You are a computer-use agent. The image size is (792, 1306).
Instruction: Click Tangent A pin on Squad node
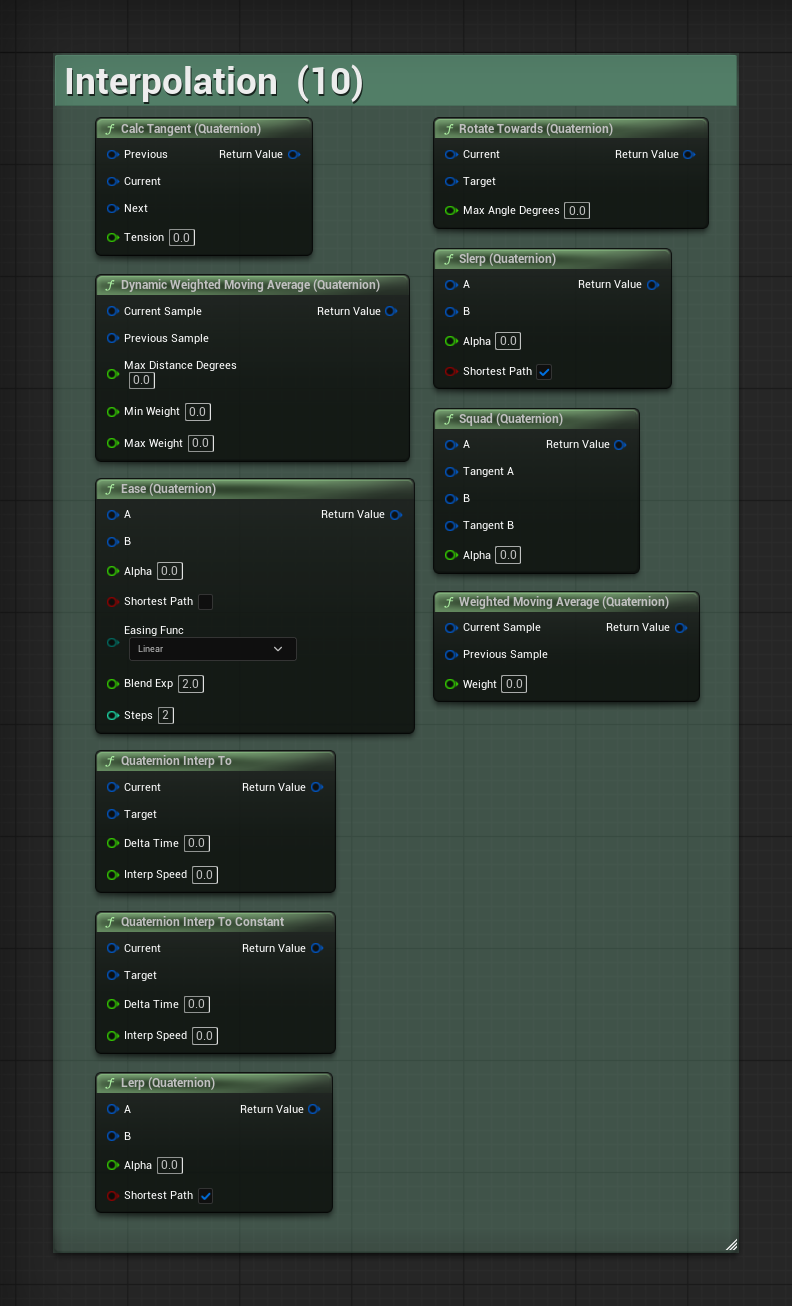click(452, 471)
